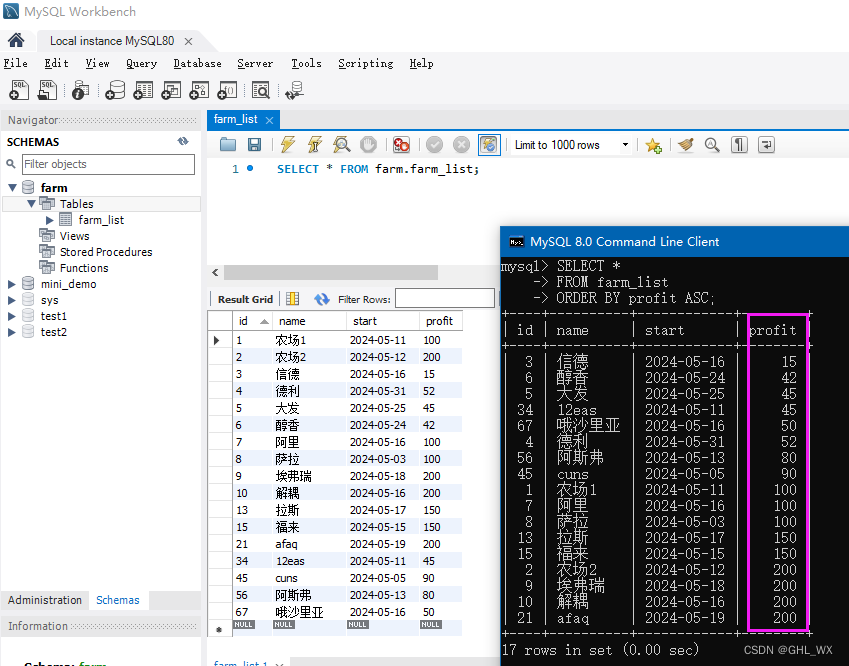Reconnect to DBMS toolbar icon

click(x=295, y=90)
